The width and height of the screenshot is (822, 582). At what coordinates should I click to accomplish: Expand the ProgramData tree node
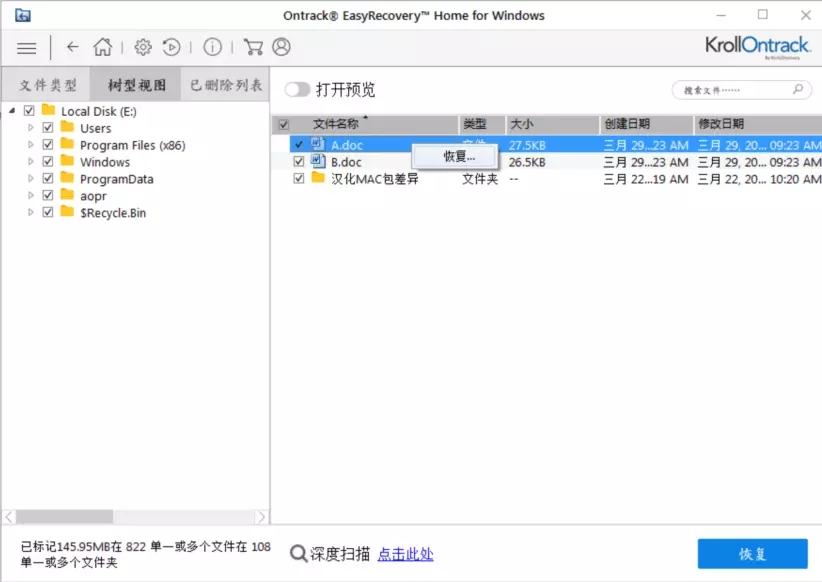(30, 178)
